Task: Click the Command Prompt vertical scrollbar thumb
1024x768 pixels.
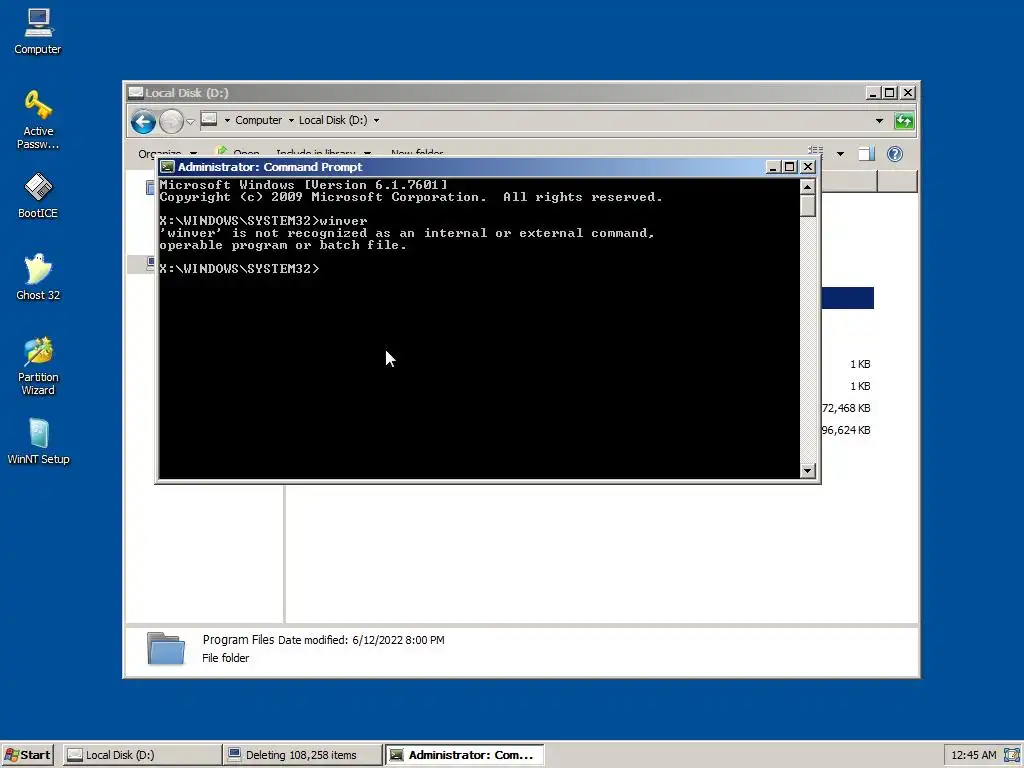Action: (x=808, y=206)
